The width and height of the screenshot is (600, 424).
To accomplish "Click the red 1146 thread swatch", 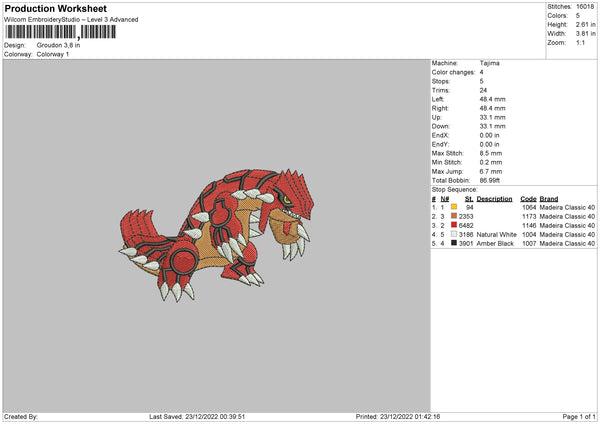I will [454, 225].
